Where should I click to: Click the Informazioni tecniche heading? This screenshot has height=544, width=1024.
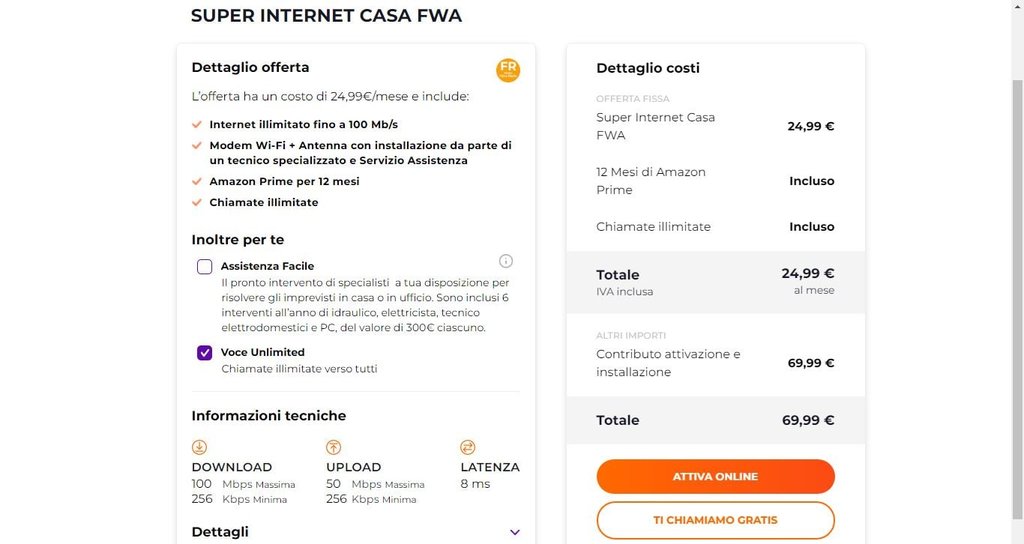[269, 416]
